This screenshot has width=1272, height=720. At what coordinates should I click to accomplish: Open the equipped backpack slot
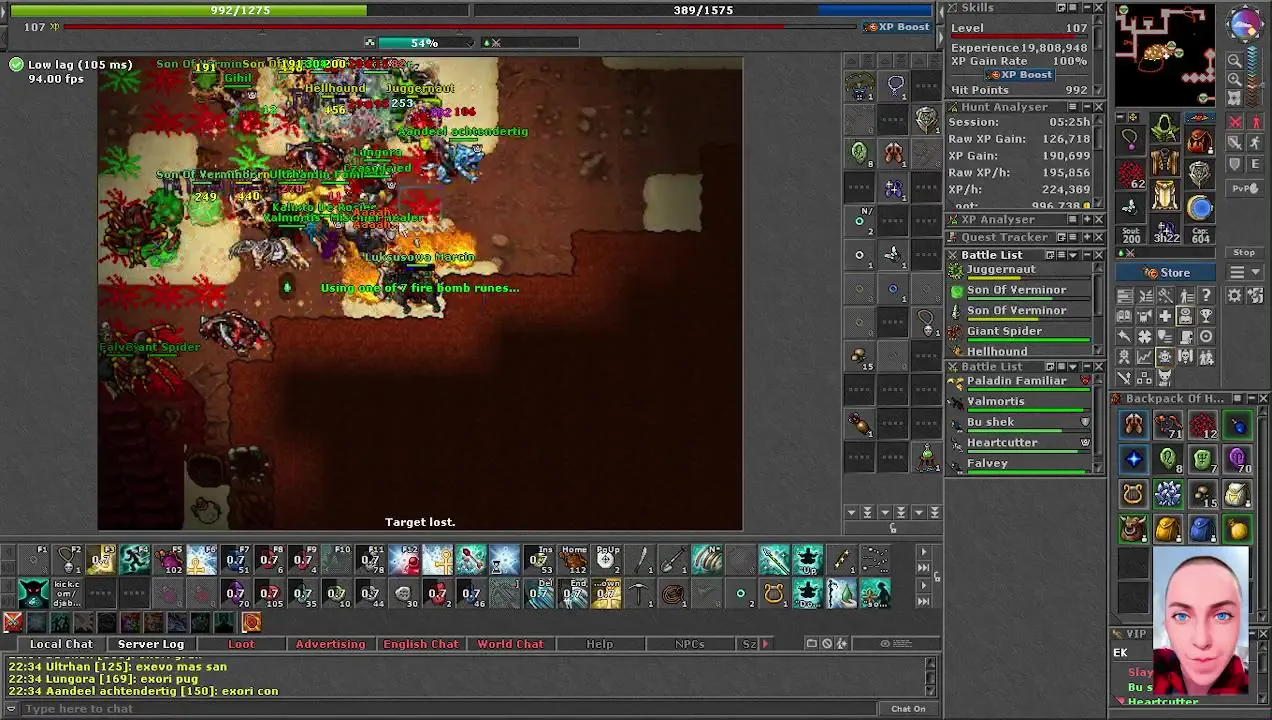coord(1200,139)
